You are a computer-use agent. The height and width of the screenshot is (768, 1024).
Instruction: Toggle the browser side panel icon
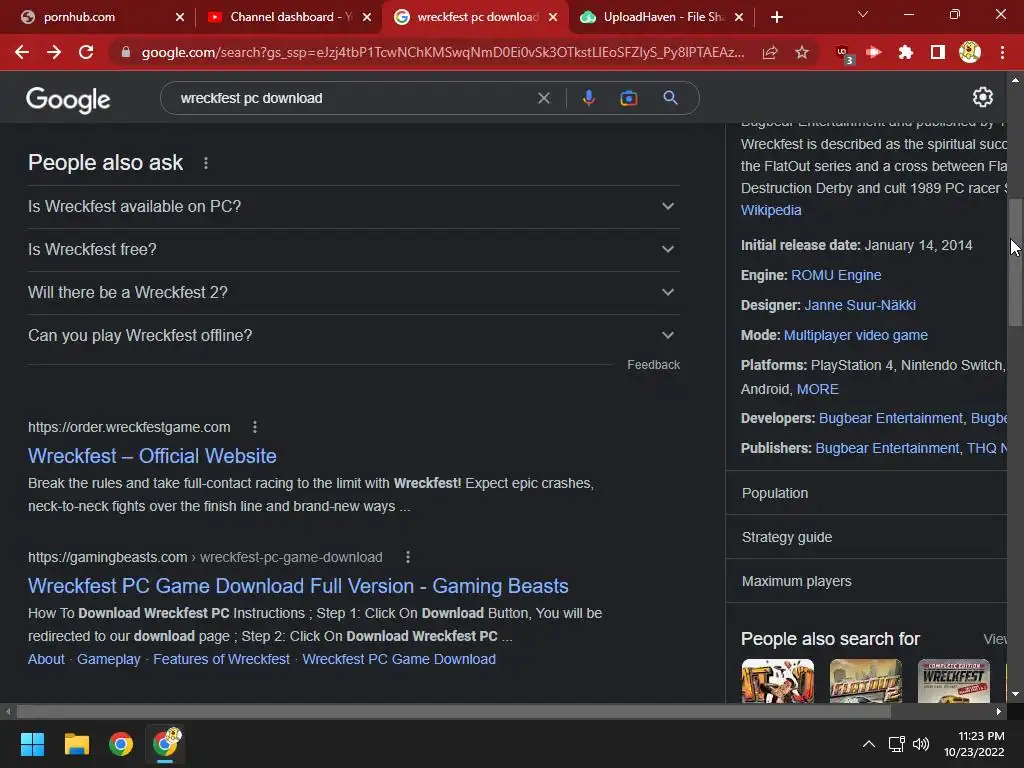tap(938, 52)
